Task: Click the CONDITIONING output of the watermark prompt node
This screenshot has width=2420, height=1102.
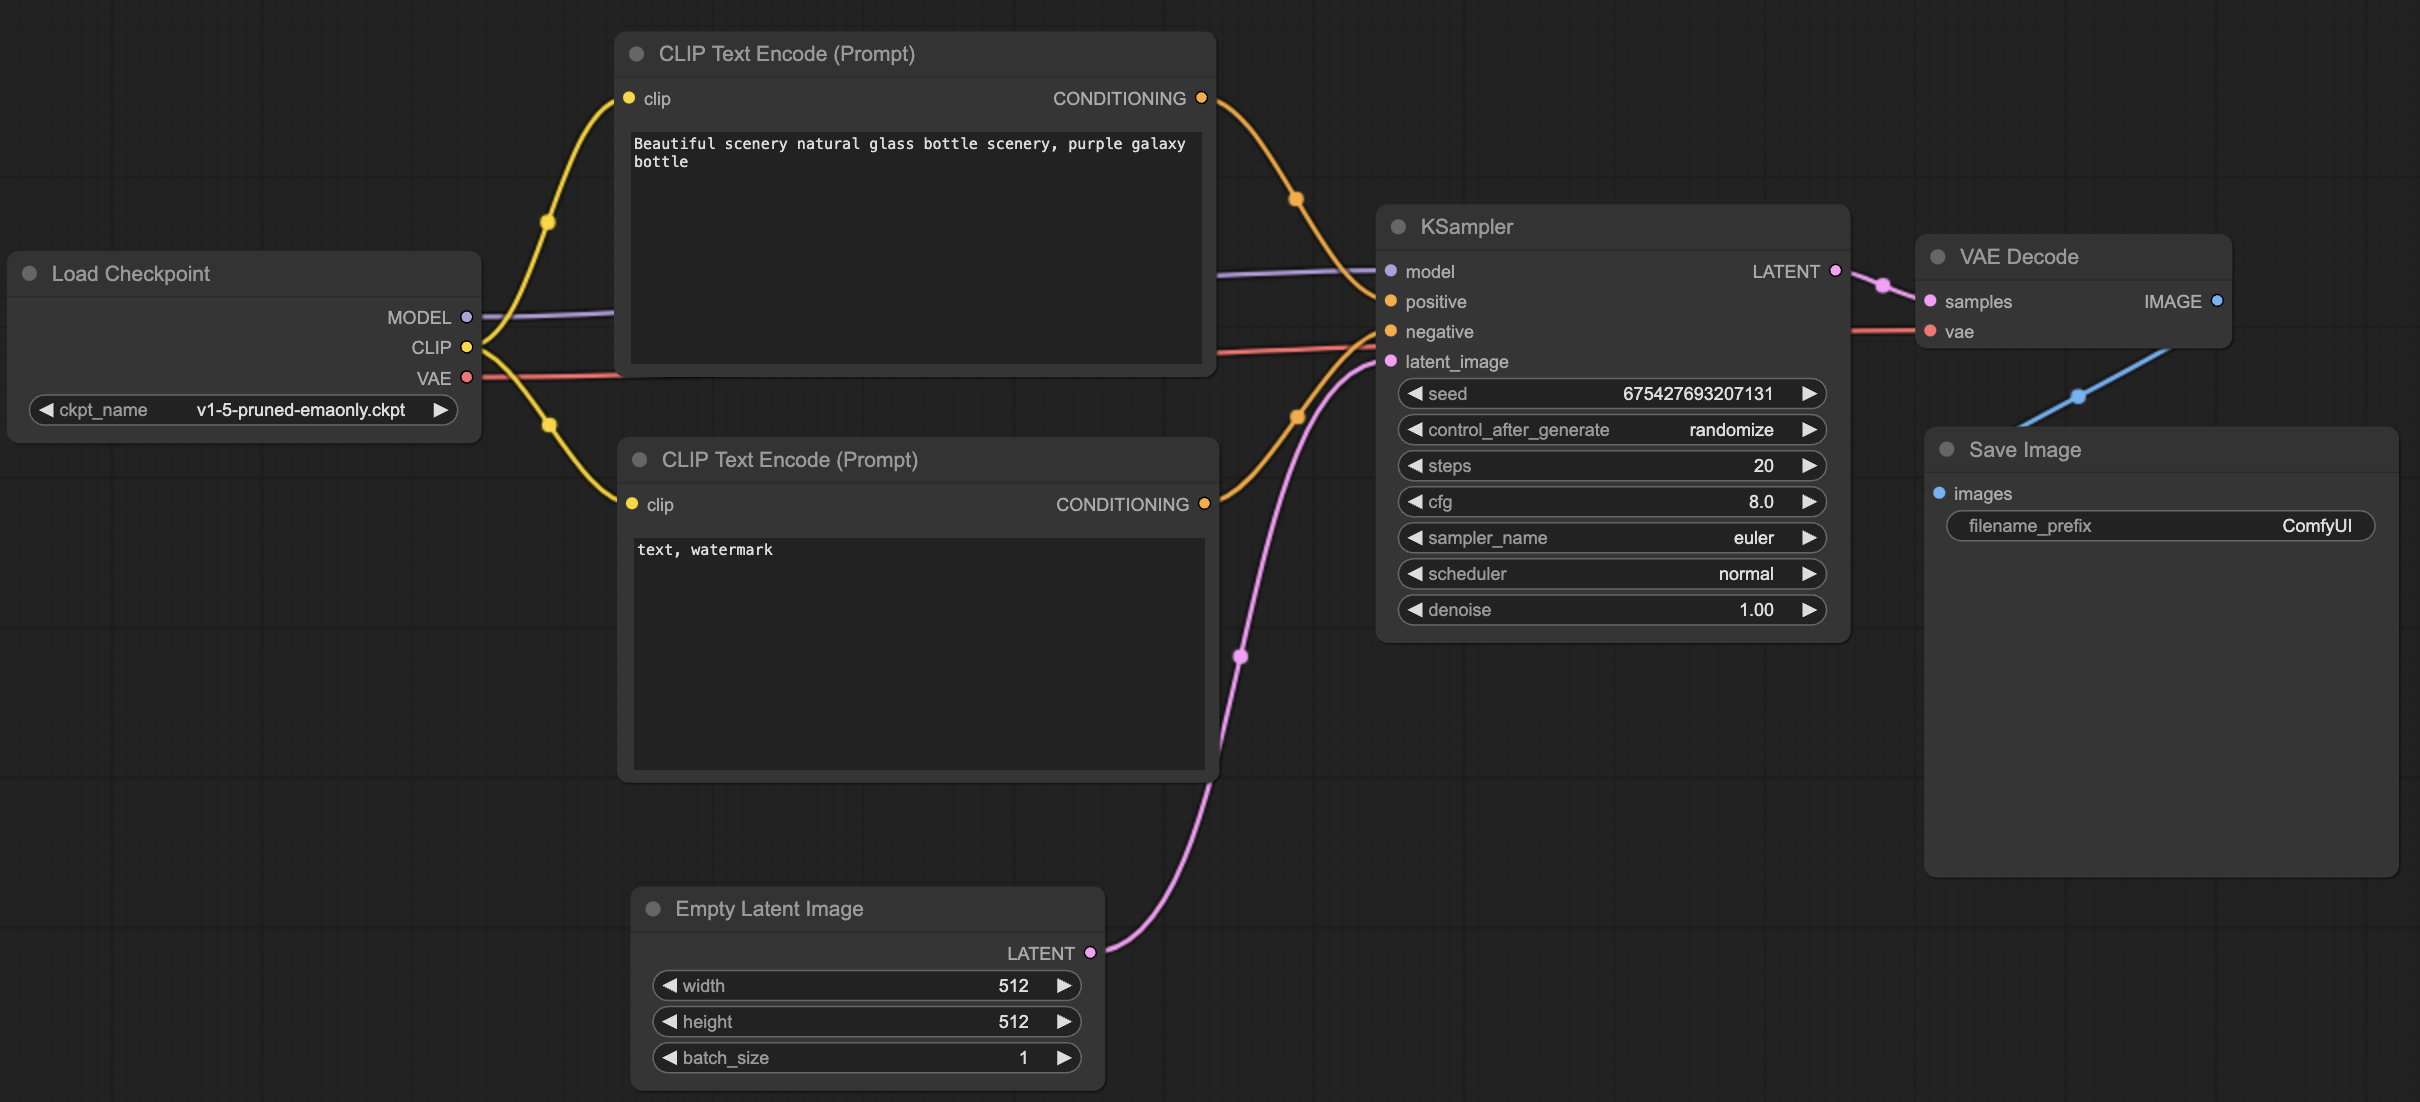Action: click(x=1204, y=504)
